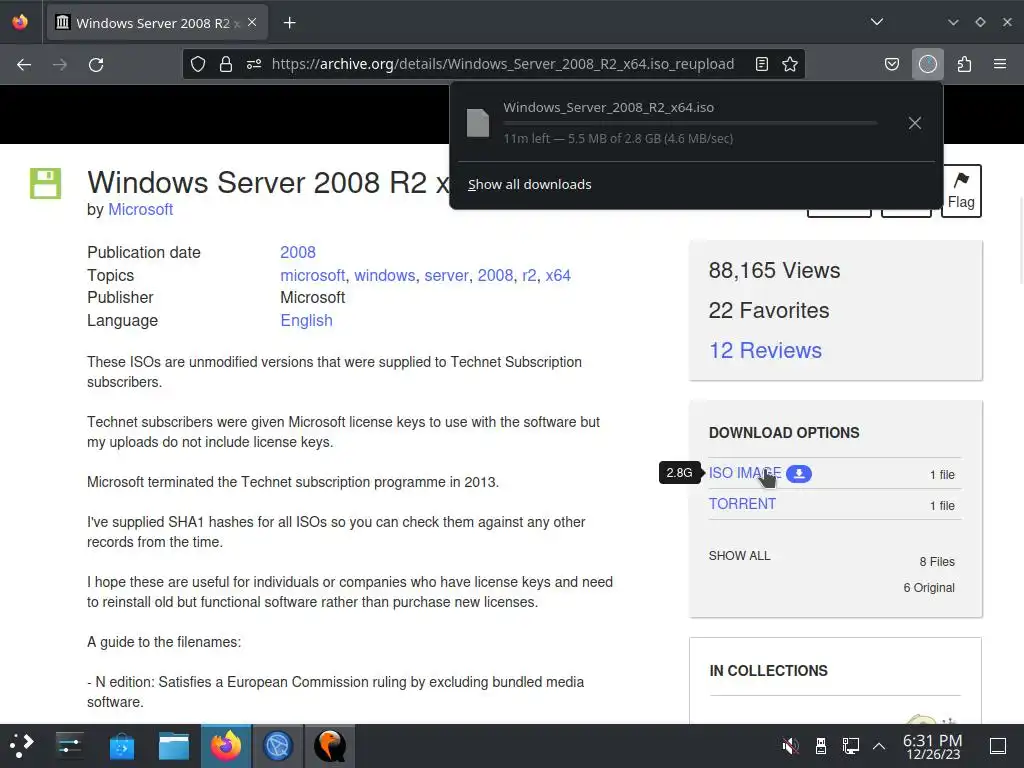Viewport: 1024px width, 768px height.
Task: Open the windows topic link
Action: [x=385, y=275]
